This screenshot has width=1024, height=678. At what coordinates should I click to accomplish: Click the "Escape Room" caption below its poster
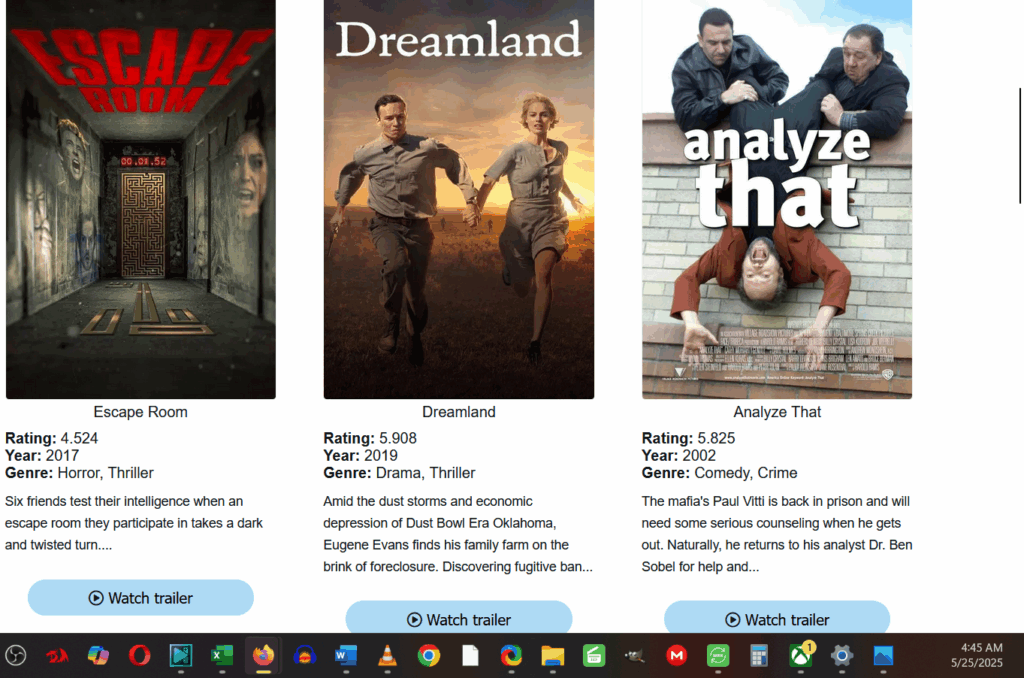tap(140, 412)
